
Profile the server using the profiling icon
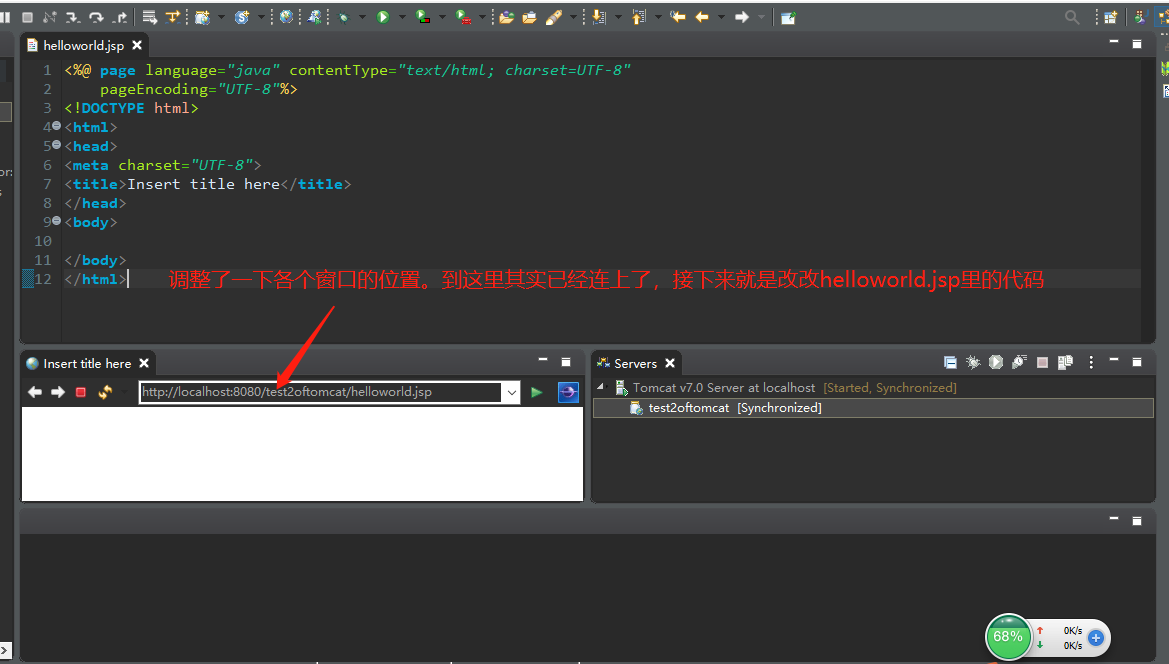[x=1016, y=362]
